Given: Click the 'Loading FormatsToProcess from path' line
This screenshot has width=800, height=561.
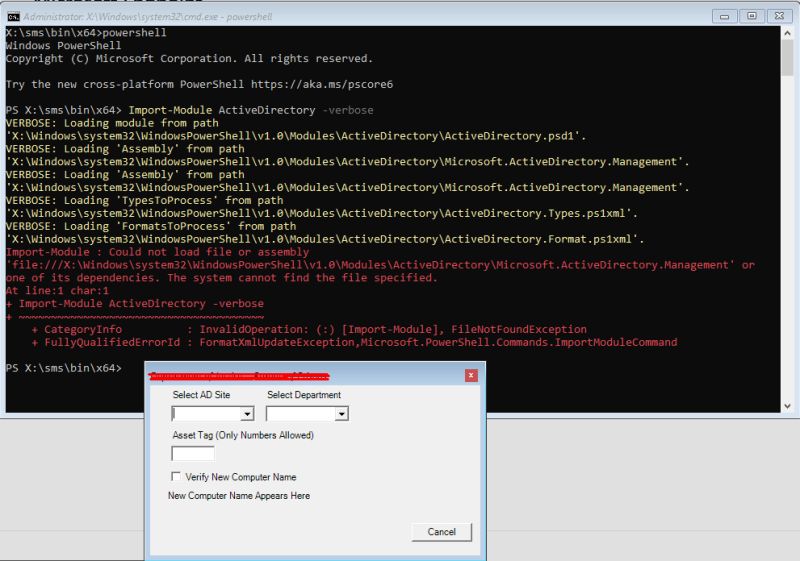Looking at the screenshot, I should click(151, 226).
